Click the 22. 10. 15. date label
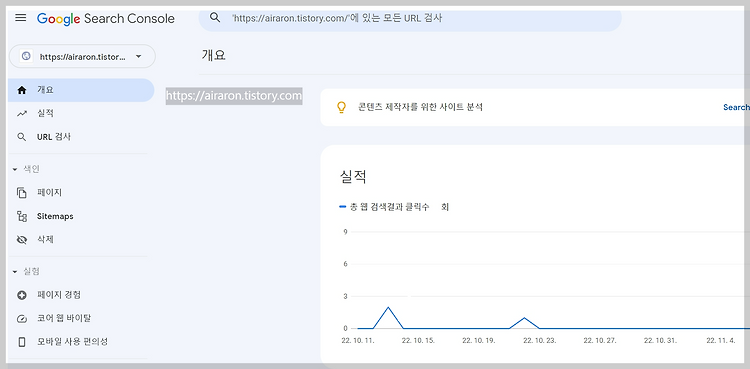The width and height of the screenshot is (750, 369). coord(418,341)
